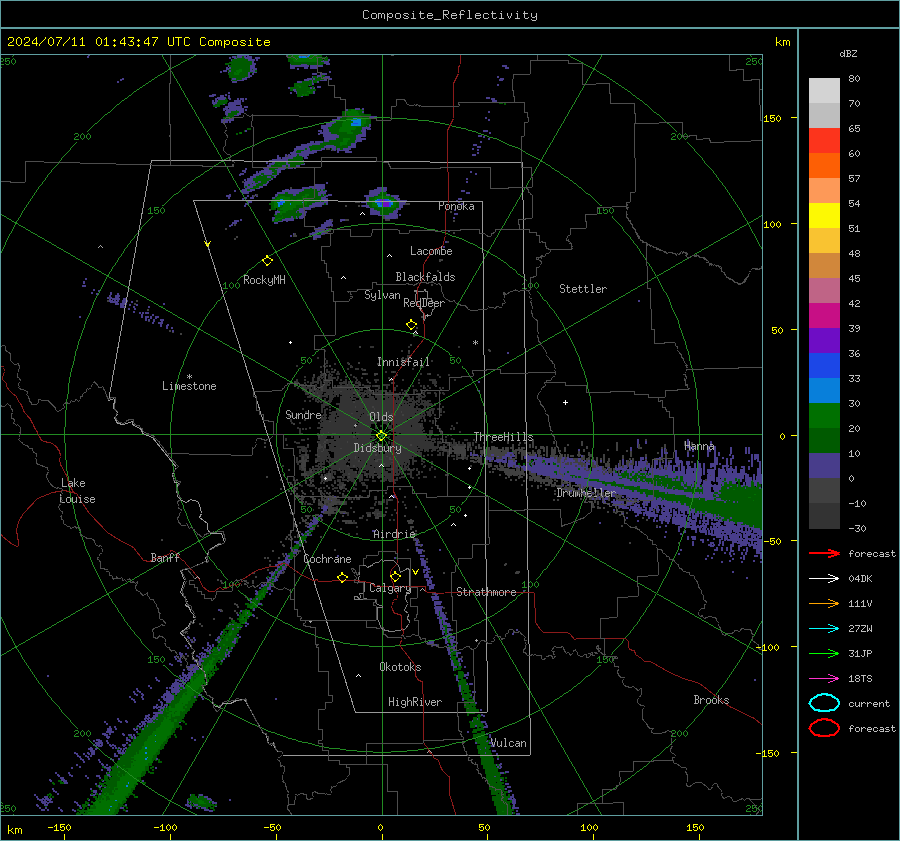Click the cyan 'current' ellipse icon
This screenshot has width=900, height=841.
point(824,703)
